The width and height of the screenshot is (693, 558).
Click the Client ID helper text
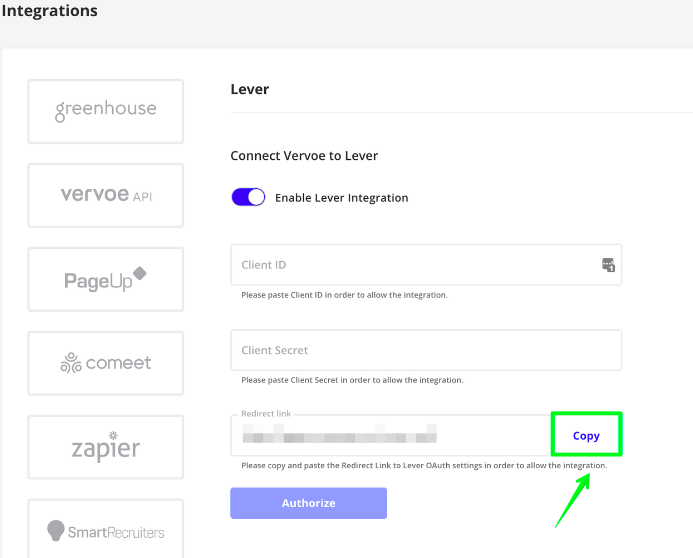[344, 295]
